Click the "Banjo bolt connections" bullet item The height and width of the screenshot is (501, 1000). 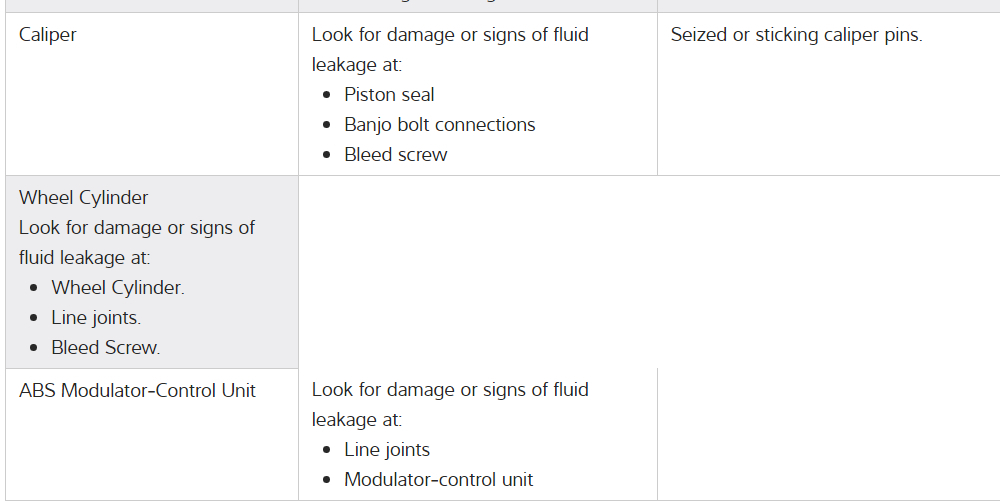point(439,125)
